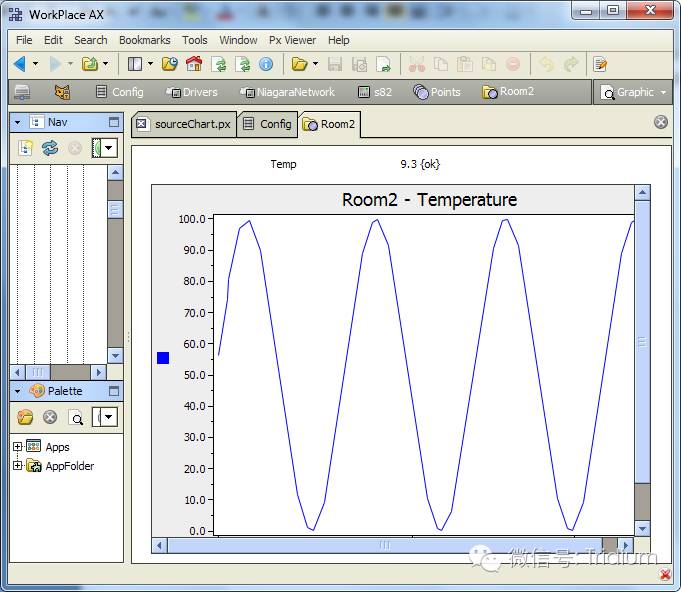The height and width of the screenshot is (592, 681).
Task: Click the Open folder icon
Action: (x=299, y=64)
